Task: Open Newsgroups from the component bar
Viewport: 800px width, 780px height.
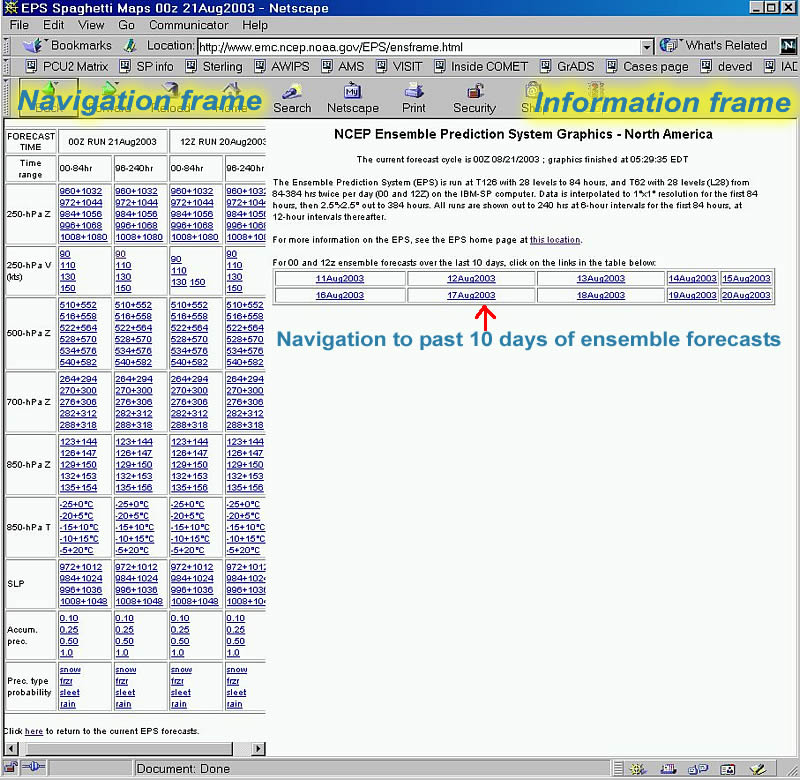Action: (x=698, y=769)
